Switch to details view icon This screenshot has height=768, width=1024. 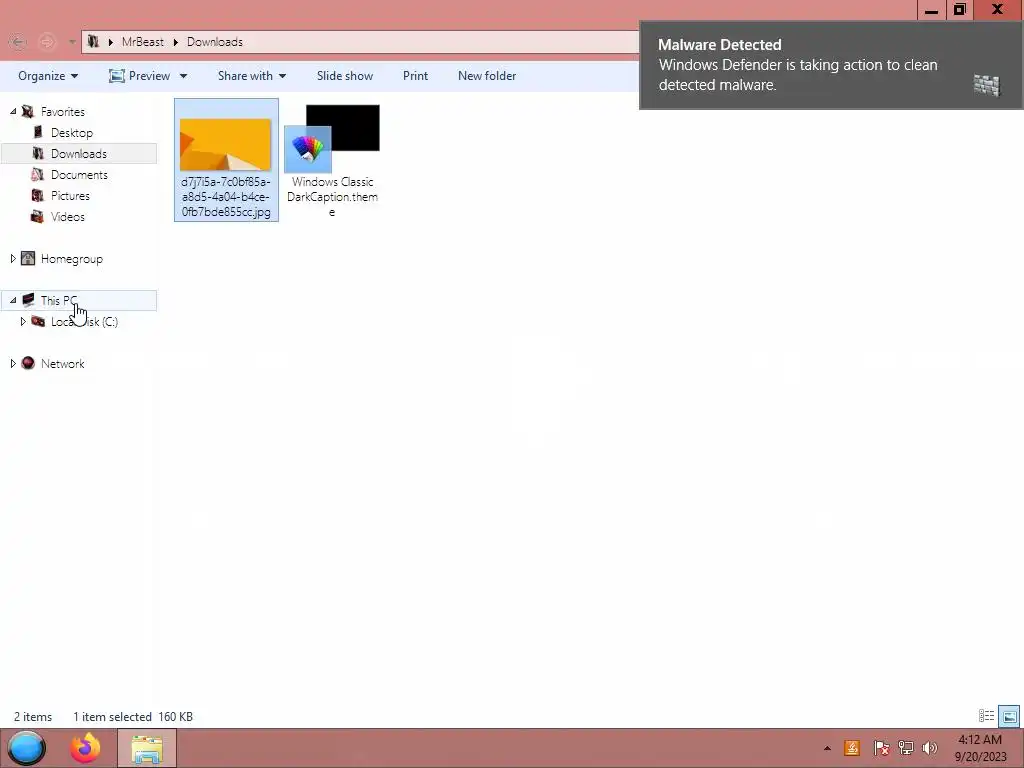point(986,716)
